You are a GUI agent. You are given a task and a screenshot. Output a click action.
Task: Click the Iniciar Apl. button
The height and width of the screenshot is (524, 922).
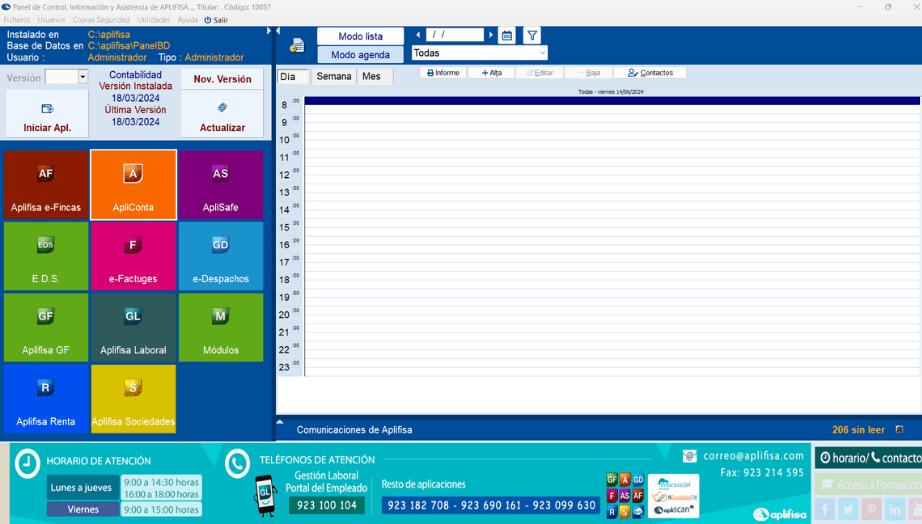click(47, 115)
